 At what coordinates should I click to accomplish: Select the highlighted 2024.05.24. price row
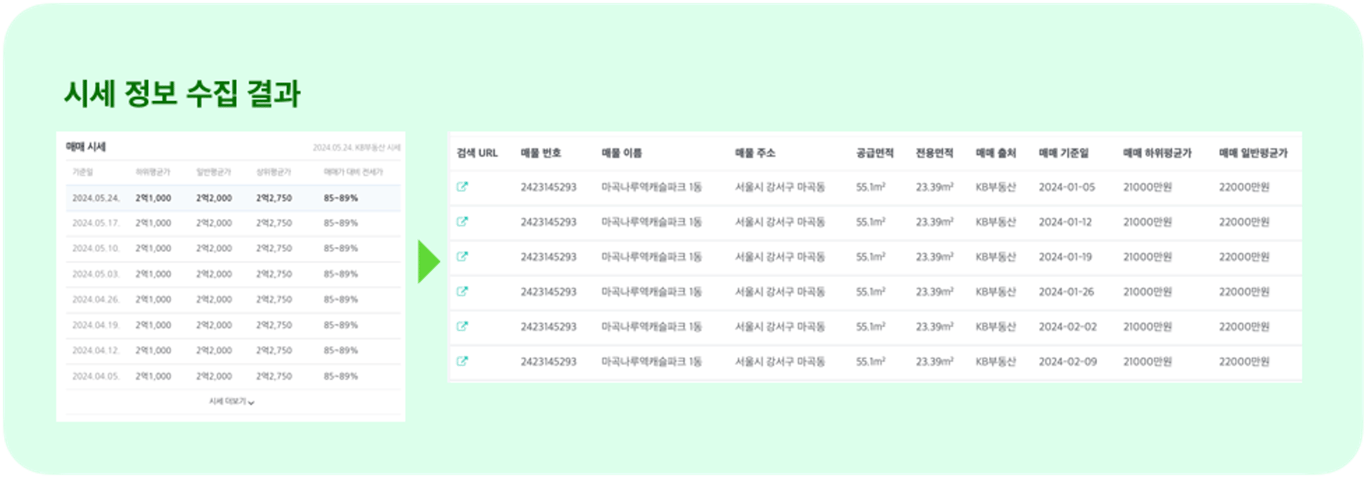[233, 198]
